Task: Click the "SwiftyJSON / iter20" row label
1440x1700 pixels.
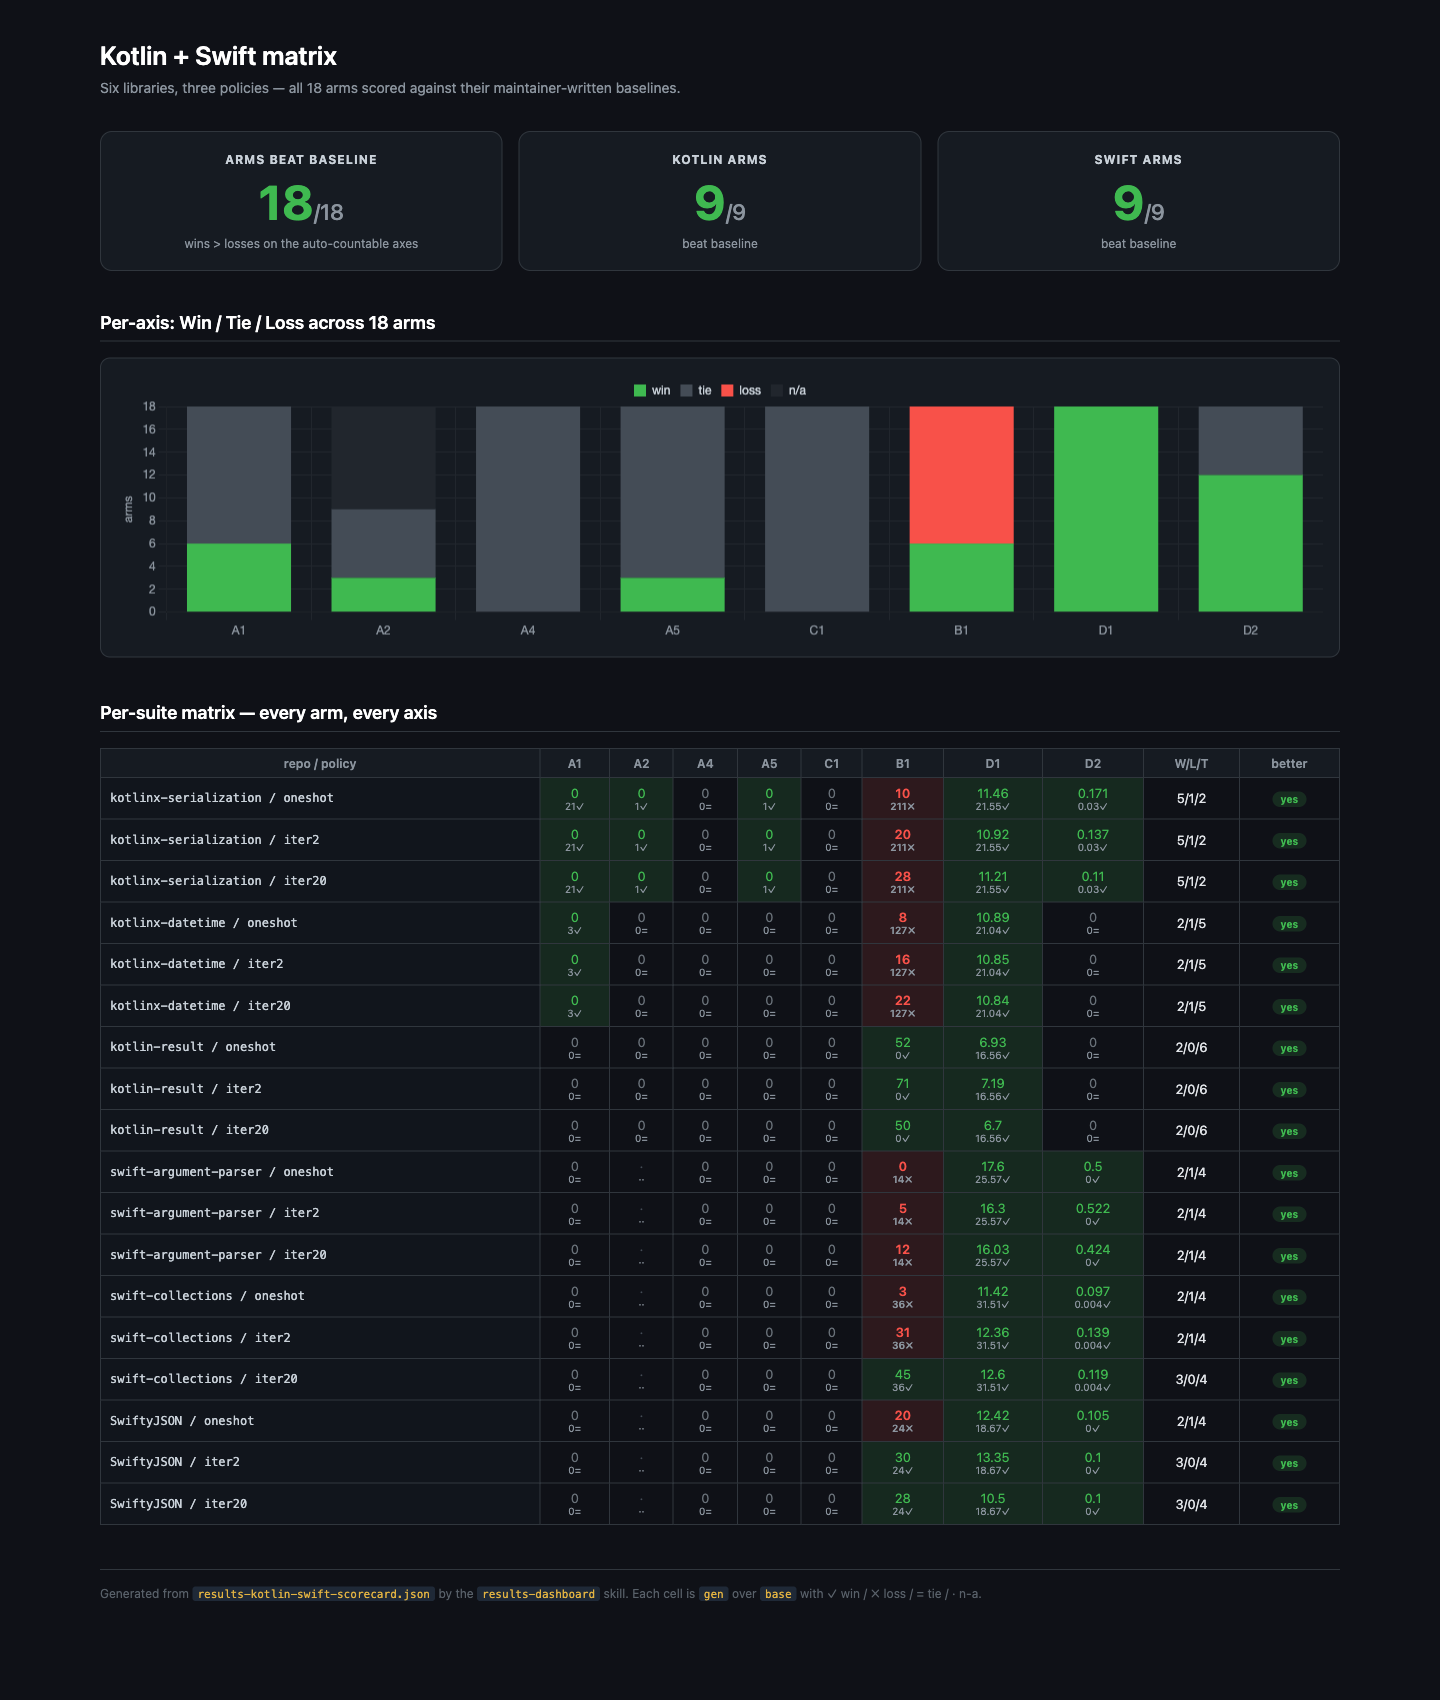Action: coord(178,1504)
